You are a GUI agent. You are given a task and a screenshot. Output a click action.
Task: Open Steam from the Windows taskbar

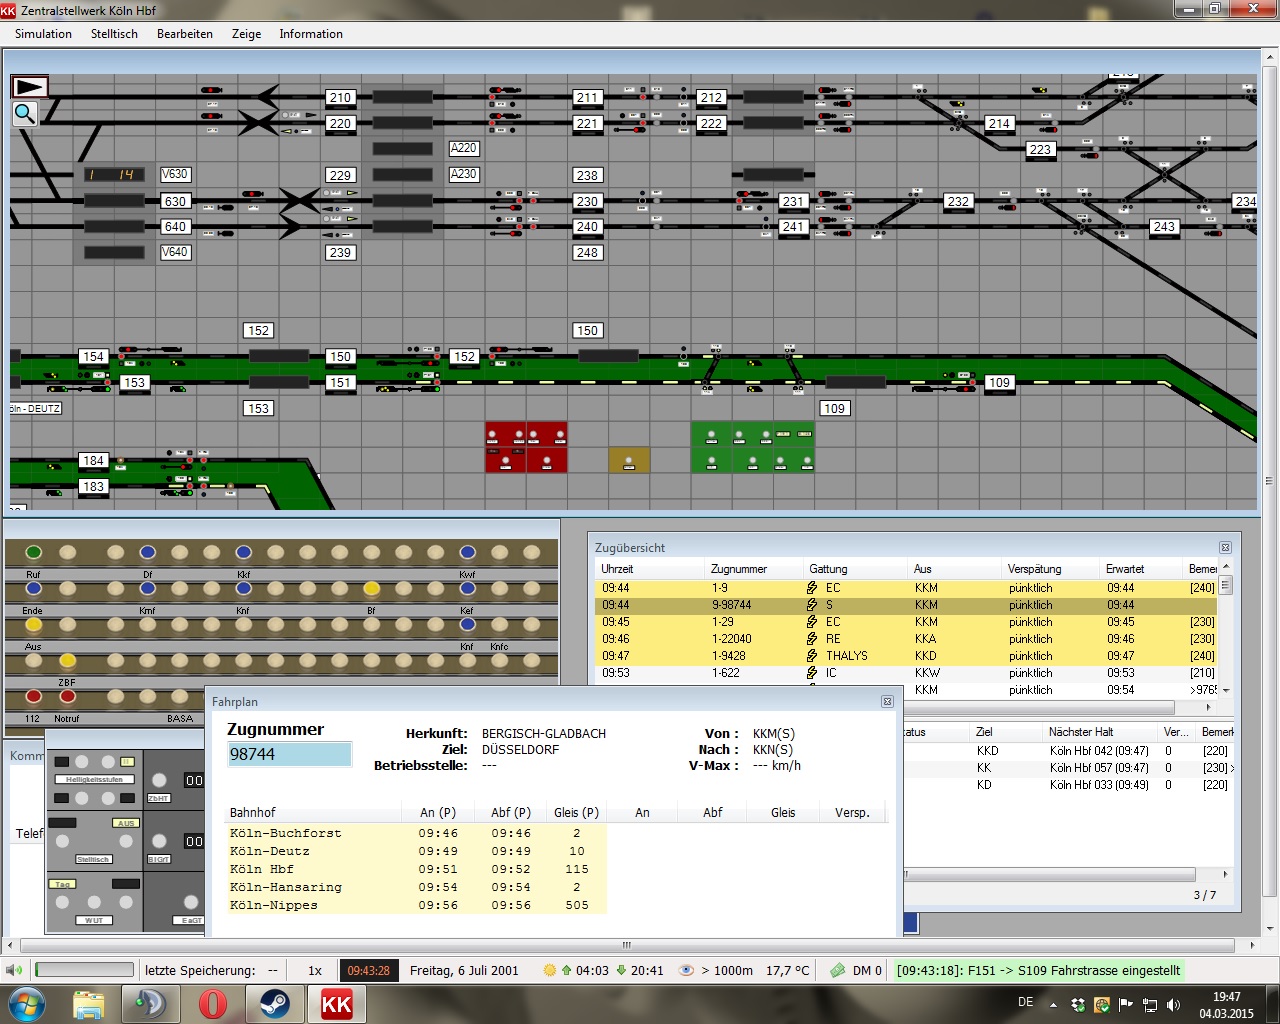click(275, 1003)
